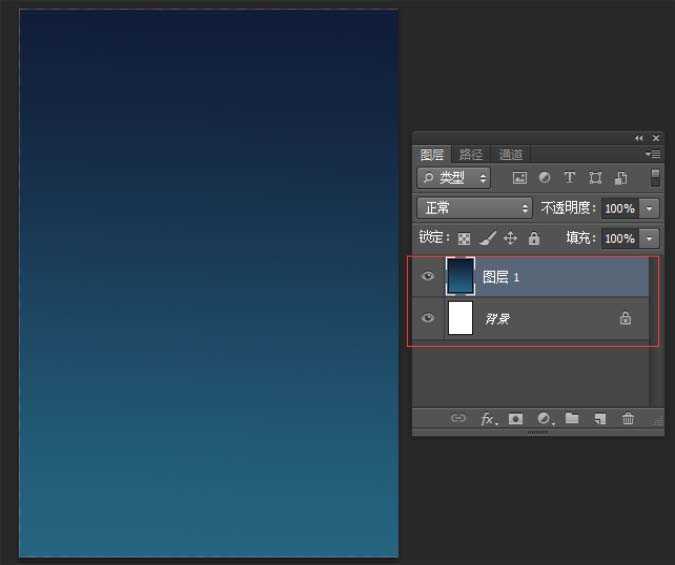Toggle the layer filter on/off switch
This screenshot has width=675, height=565.
(x=655, y=178)
